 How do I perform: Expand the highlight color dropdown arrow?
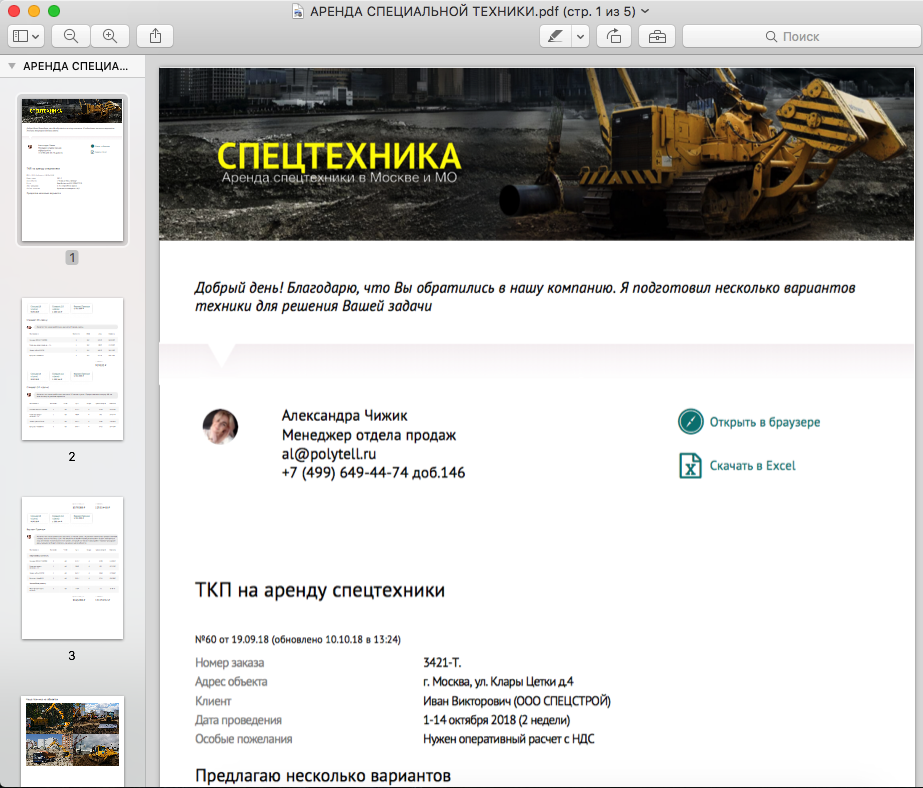point(580,36)
